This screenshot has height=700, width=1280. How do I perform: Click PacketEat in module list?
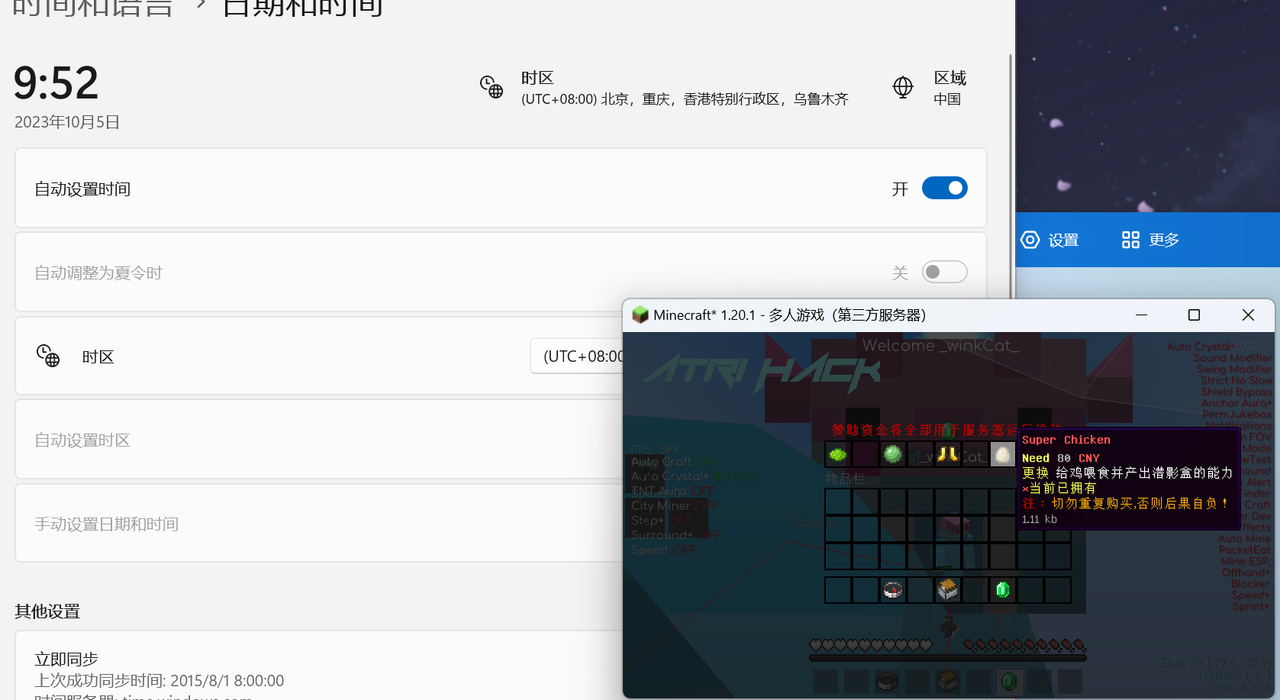coord(1245,550)
